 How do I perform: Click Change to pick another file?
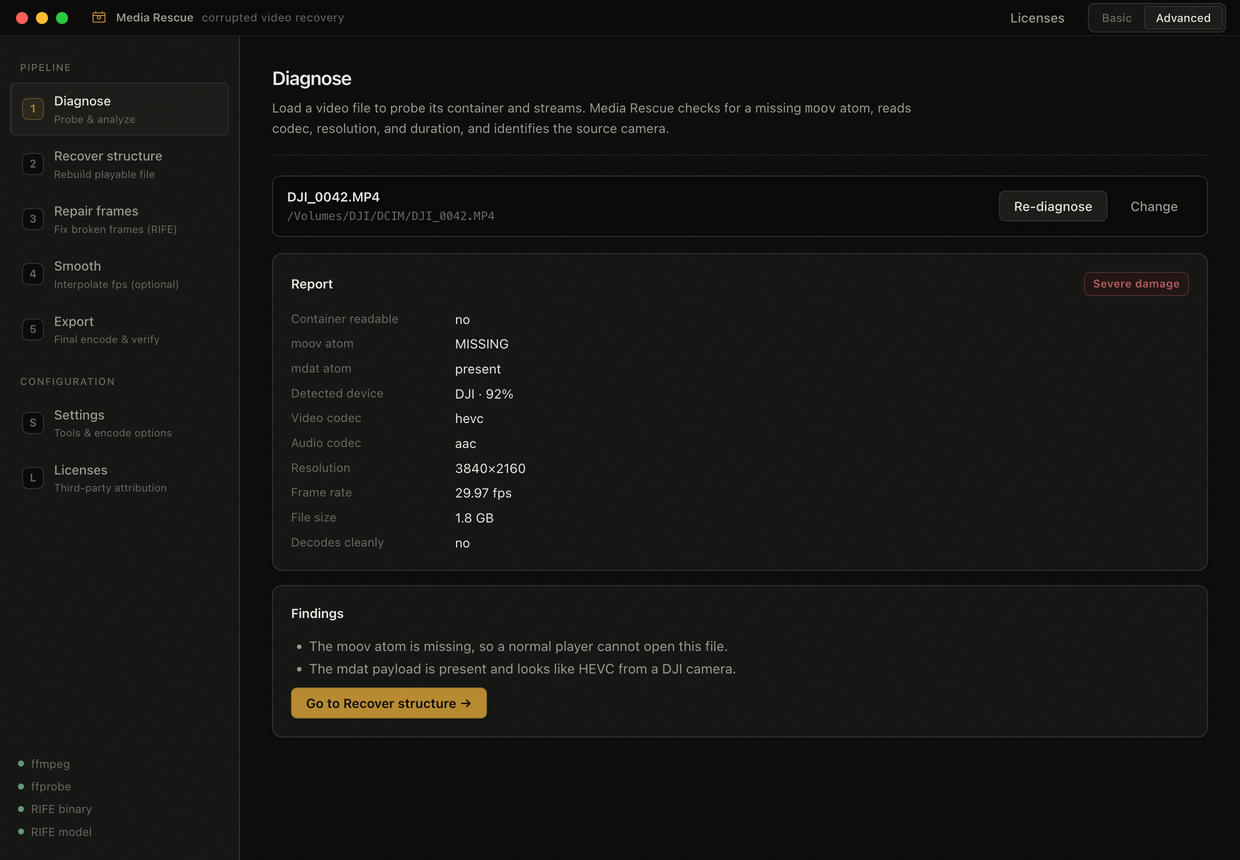coord(1154,206)
